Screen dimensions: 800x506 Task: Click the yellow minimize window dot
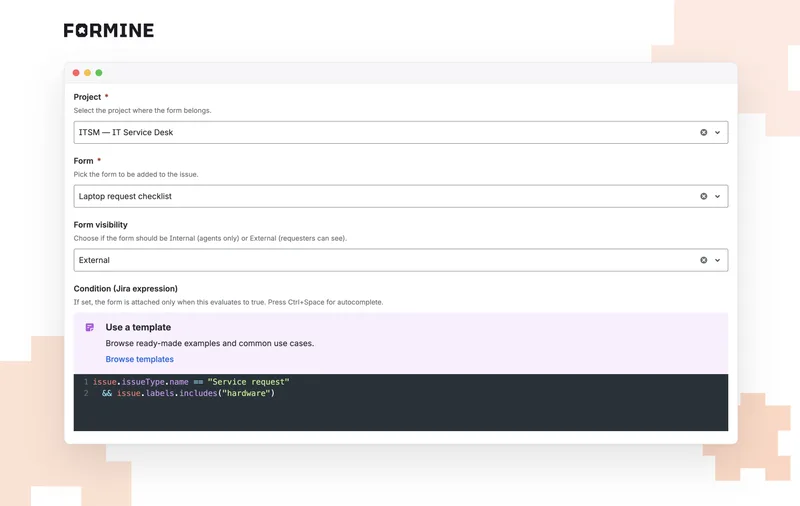coord(87,73)
